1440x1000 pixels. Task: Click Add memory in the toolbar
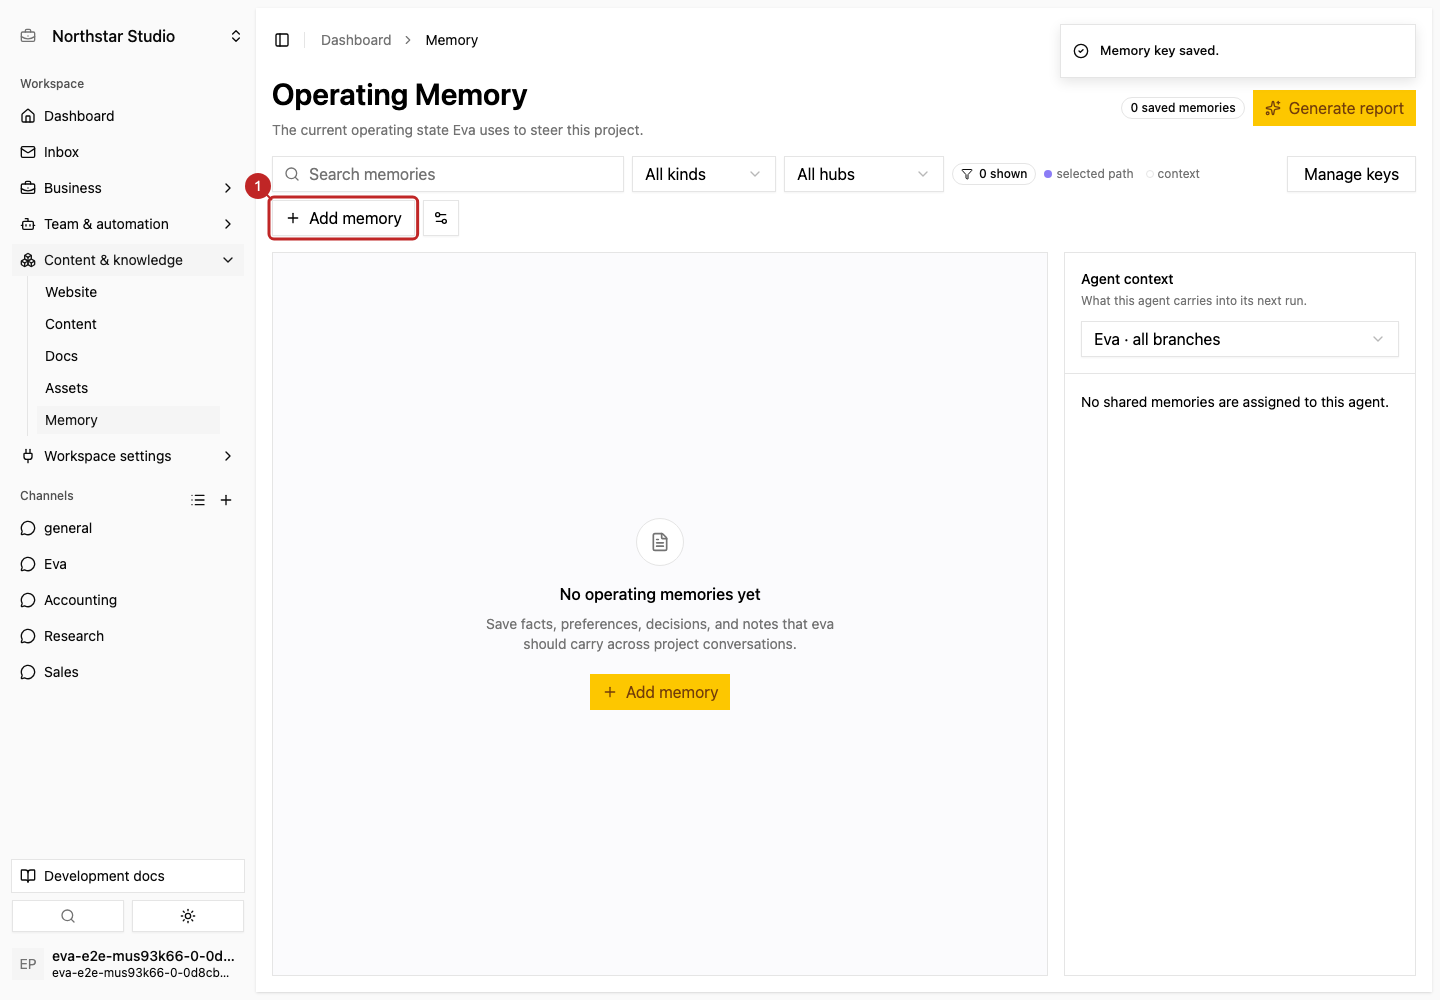tap(344, 218)
